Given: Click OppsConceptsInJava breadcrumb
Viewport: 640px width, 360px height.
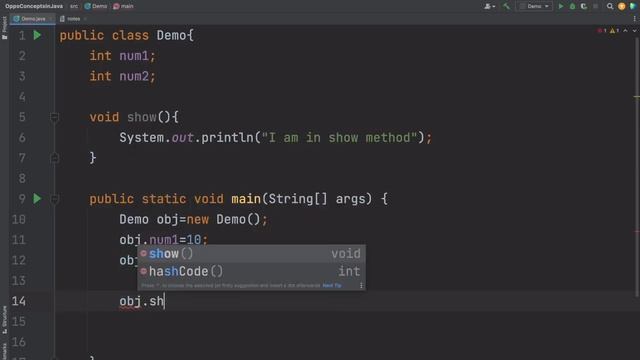Looking at the screenshot, I should pyautogui.click(x=34, y=6).
